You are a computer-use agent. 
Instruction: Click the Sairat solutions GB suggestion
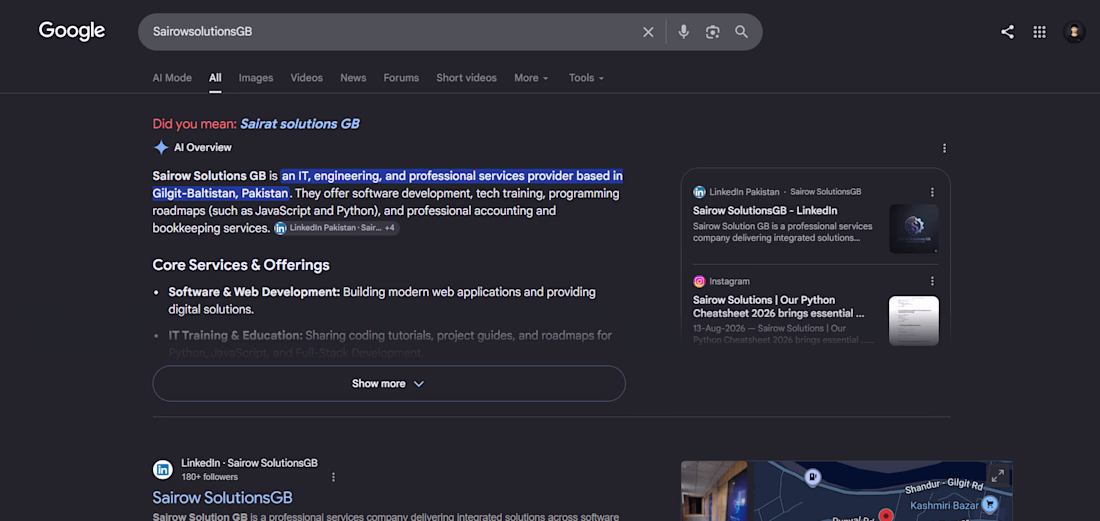[x=300, y=124]
